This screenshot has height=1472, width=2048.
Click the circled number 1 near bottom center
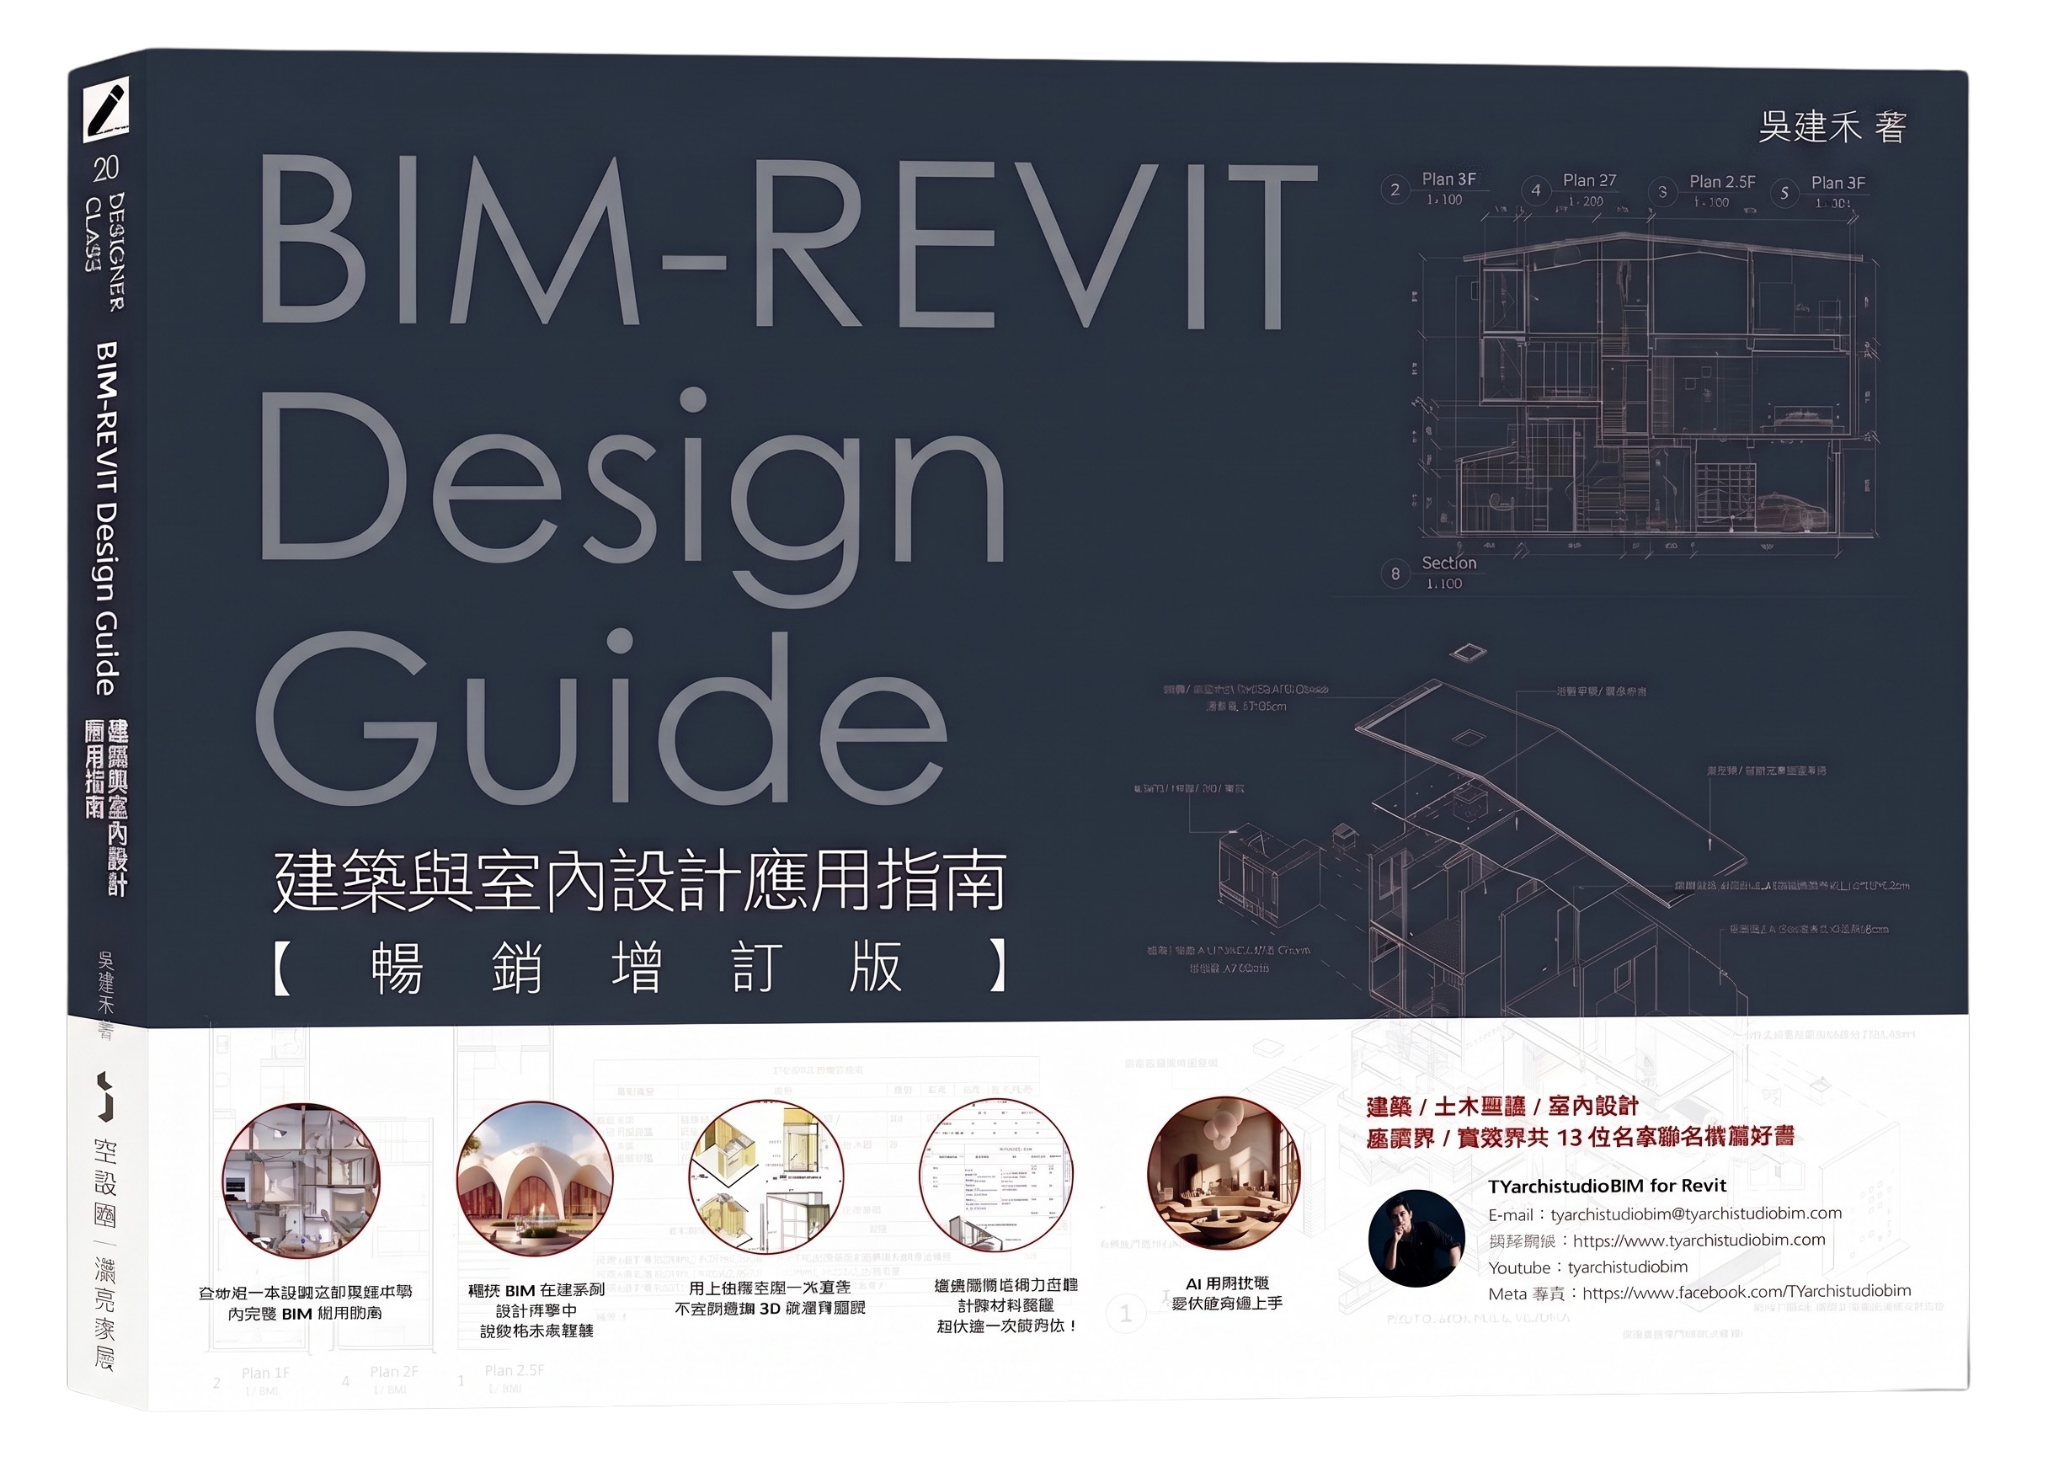(x=1126, y=1313)
